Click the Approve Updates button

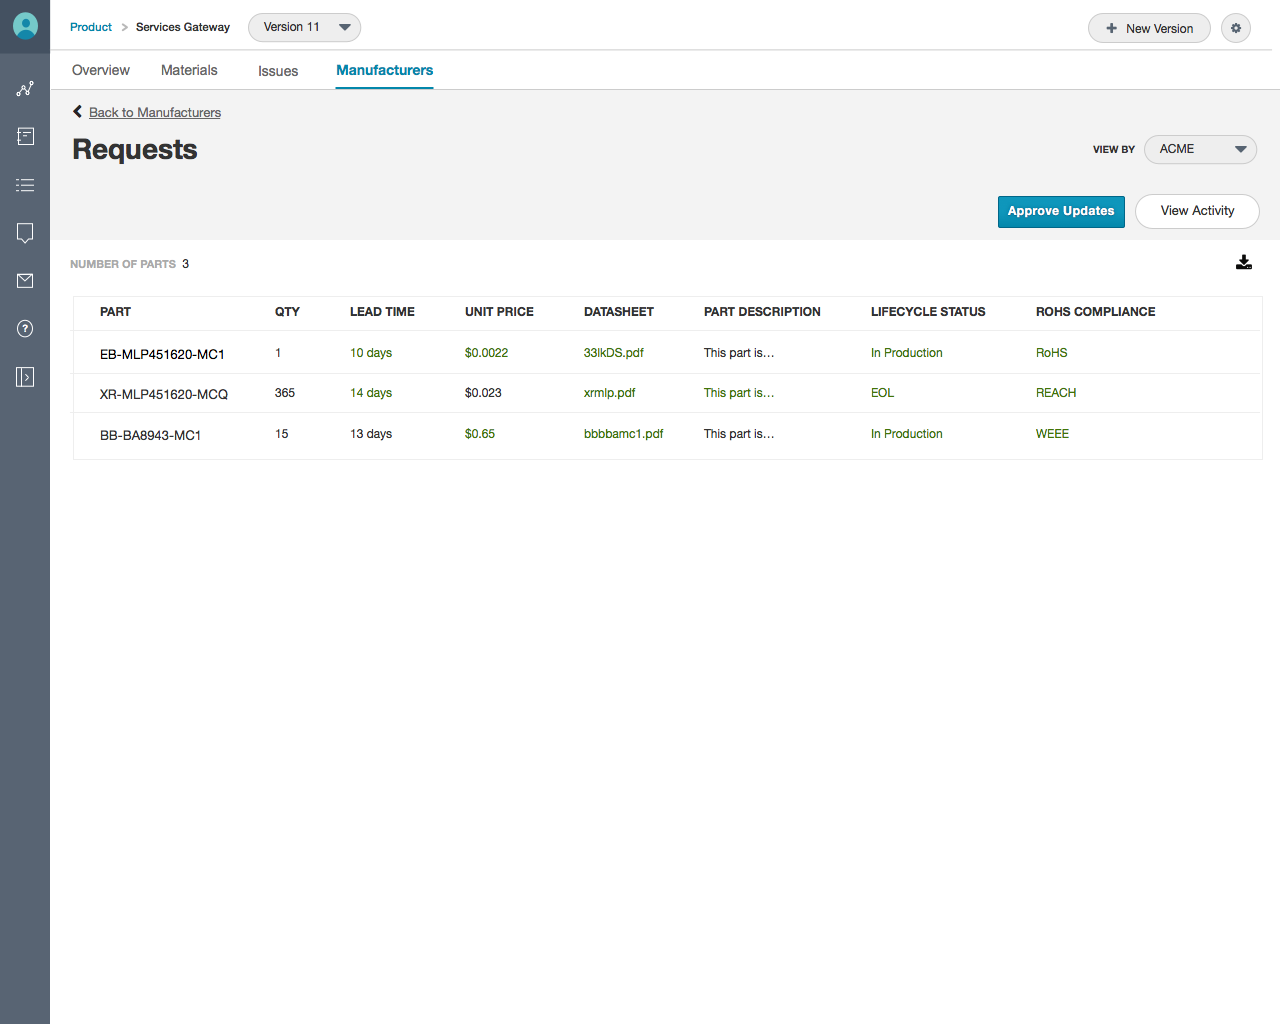point(1061,211)
